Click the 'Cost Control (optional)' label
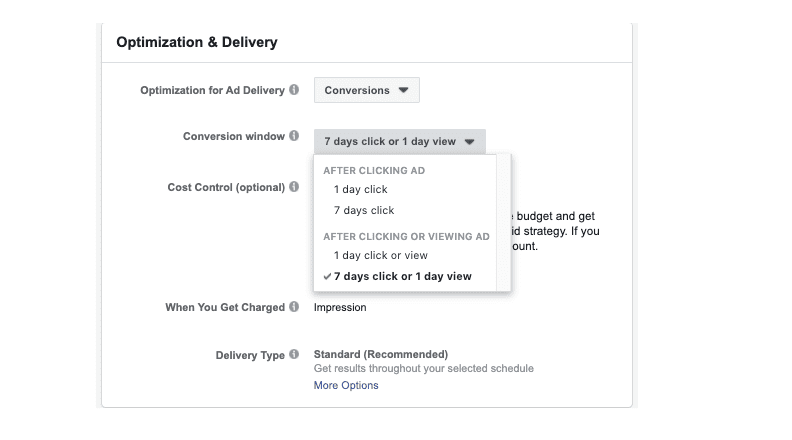 click(226, 187)
